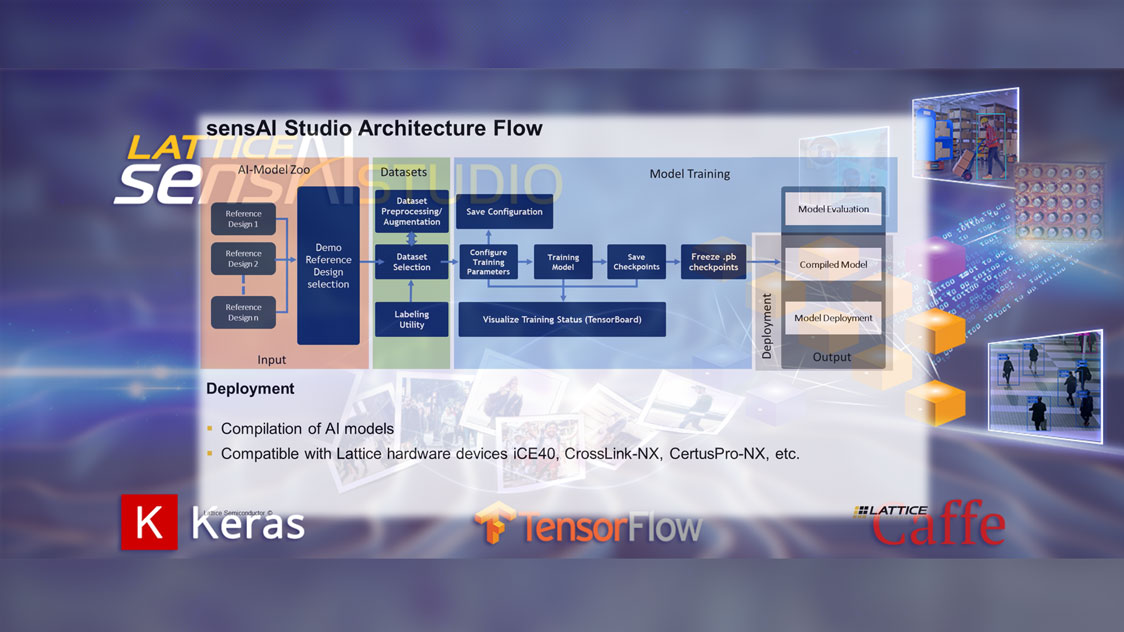
Task: Click the Dataset Selection block
Action: point(411,262)
